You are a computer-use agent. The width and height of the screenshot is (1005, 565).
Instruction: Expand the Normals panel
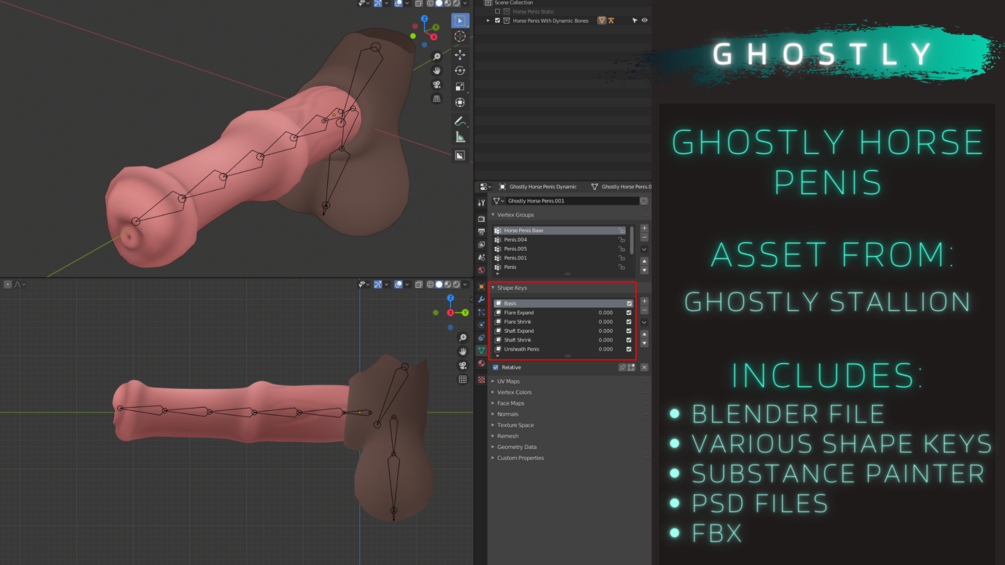click(x=493, y=414)
